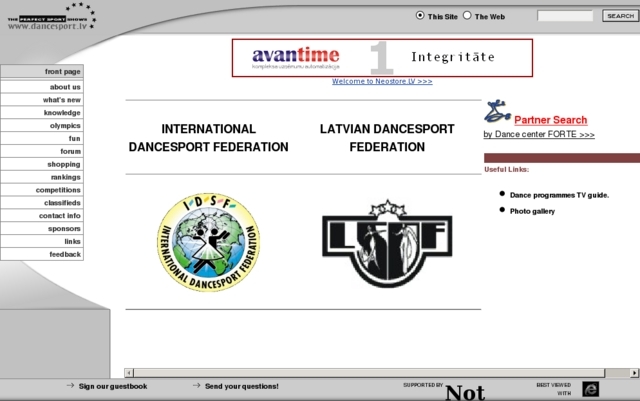Open the contact info menu item
The image size is (640, 401).
42,216
